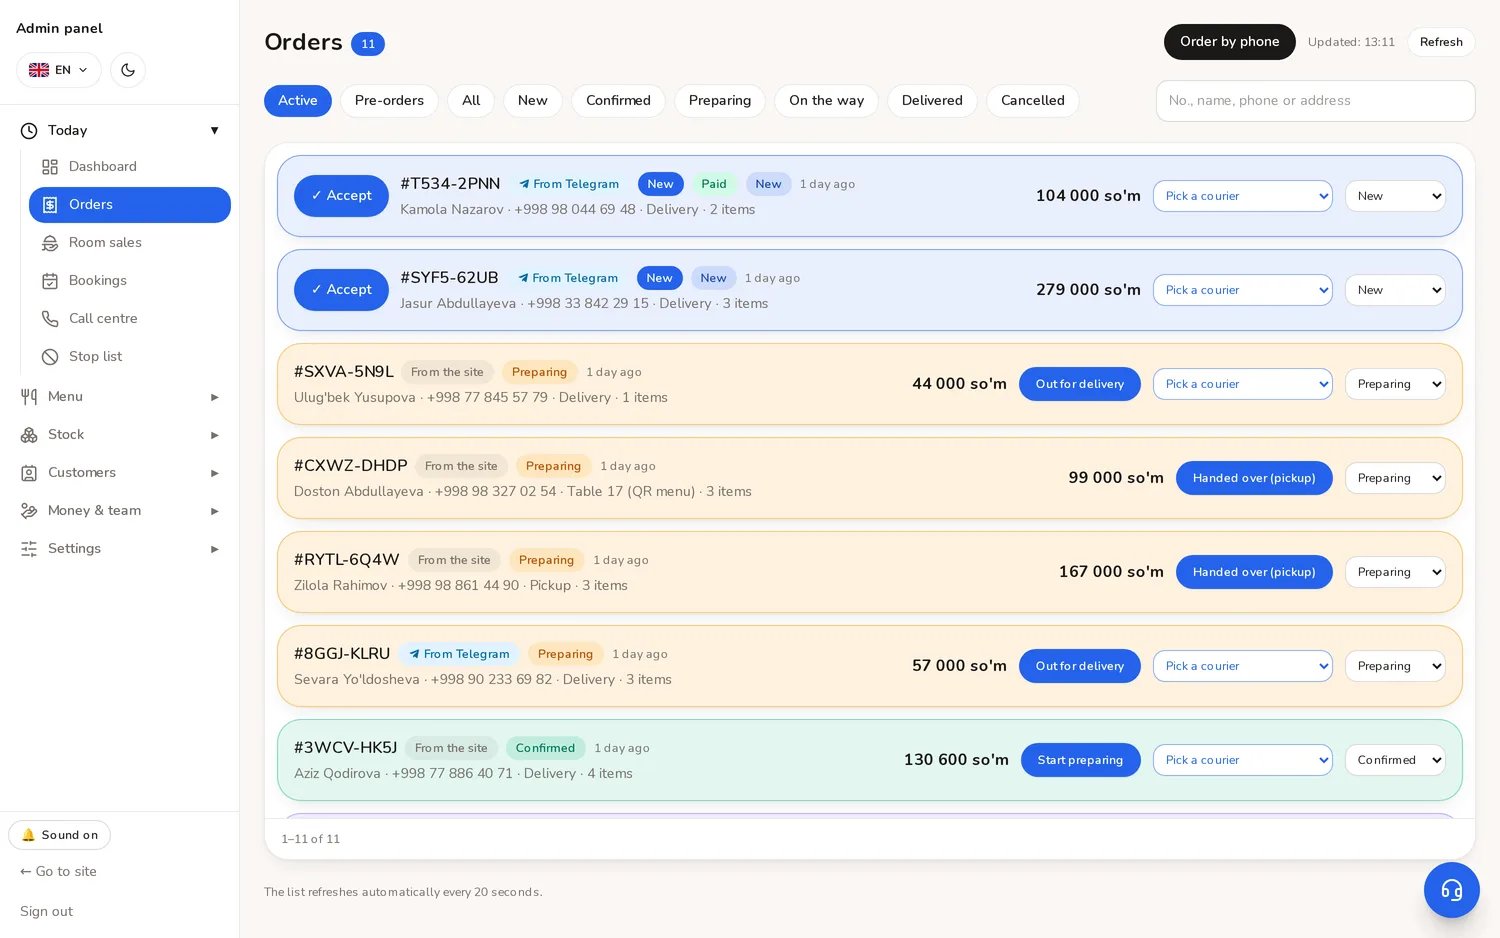
Task: Open the Cancelled tab
Action: pos(1033,101)
